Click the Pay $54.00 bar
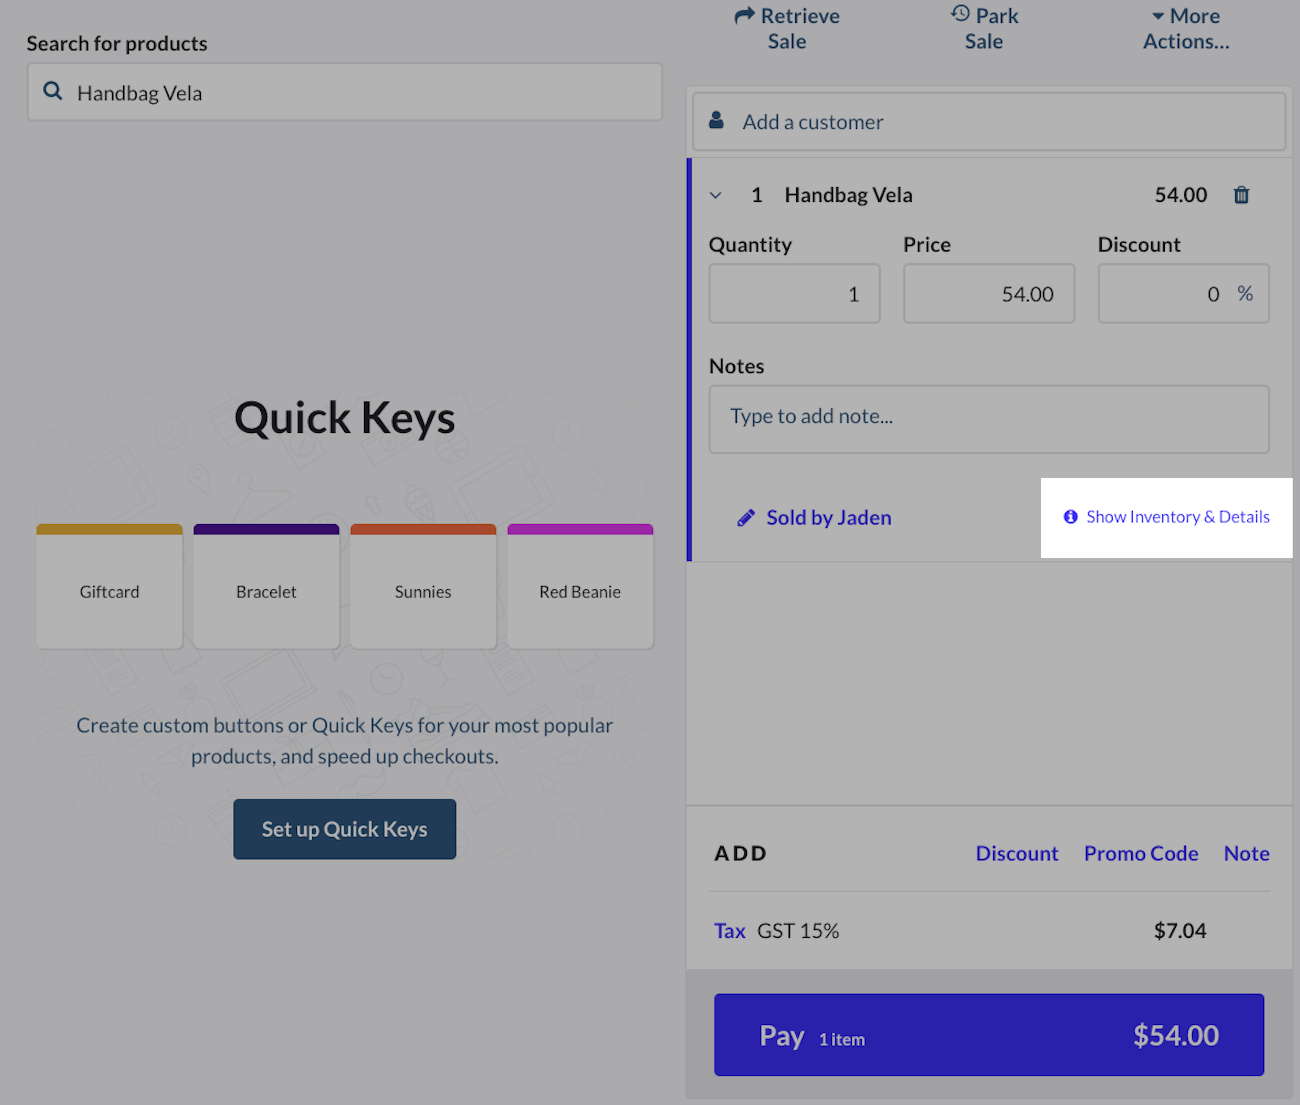The image size is (1300, 1105). pos(989,1035)
